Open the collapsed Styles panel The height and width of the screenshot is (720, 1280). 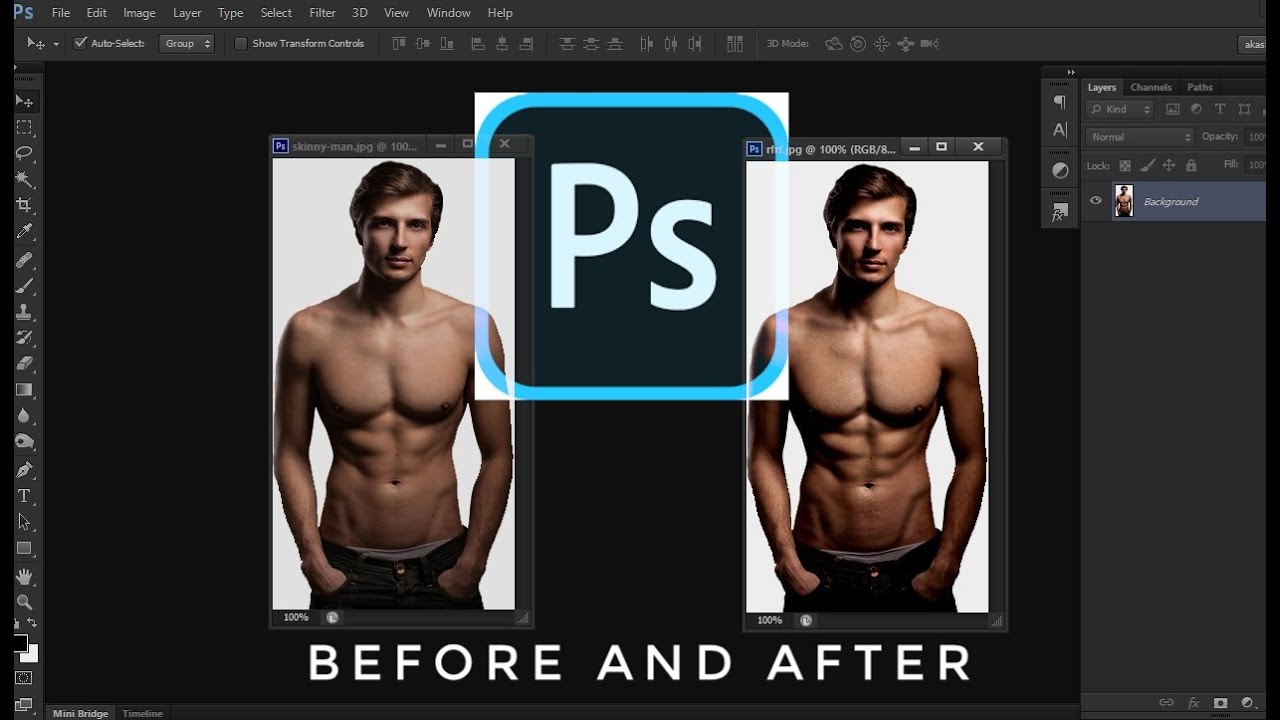click(1060, 212)
